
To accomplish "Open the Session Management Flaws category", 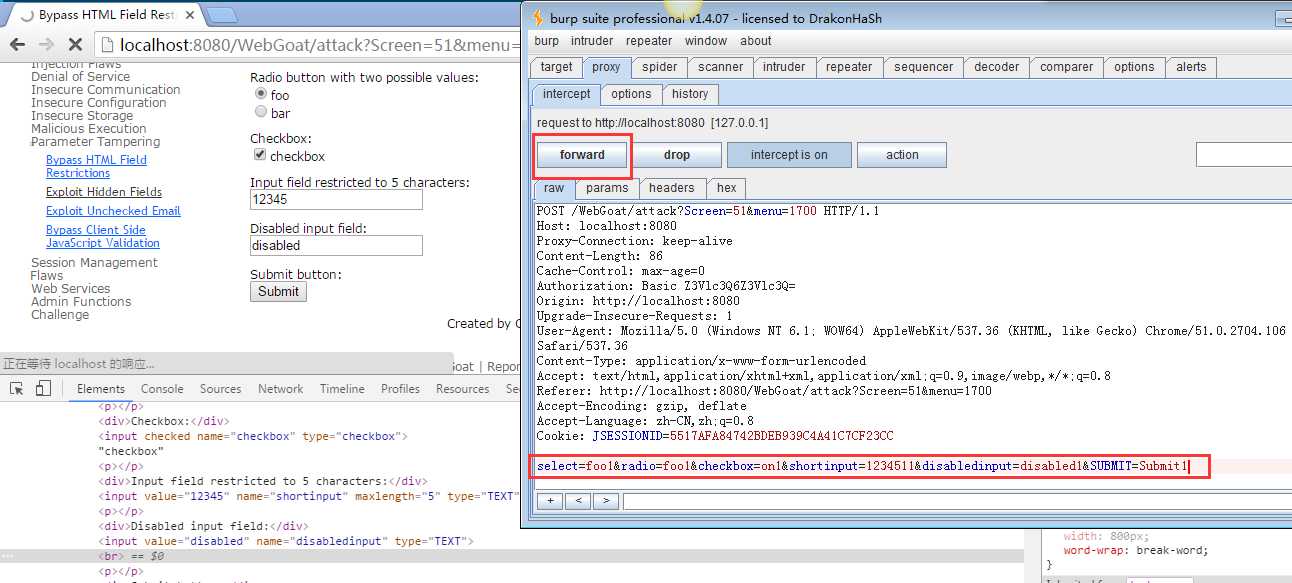I will pyautogui.click(x=94, y=269).
